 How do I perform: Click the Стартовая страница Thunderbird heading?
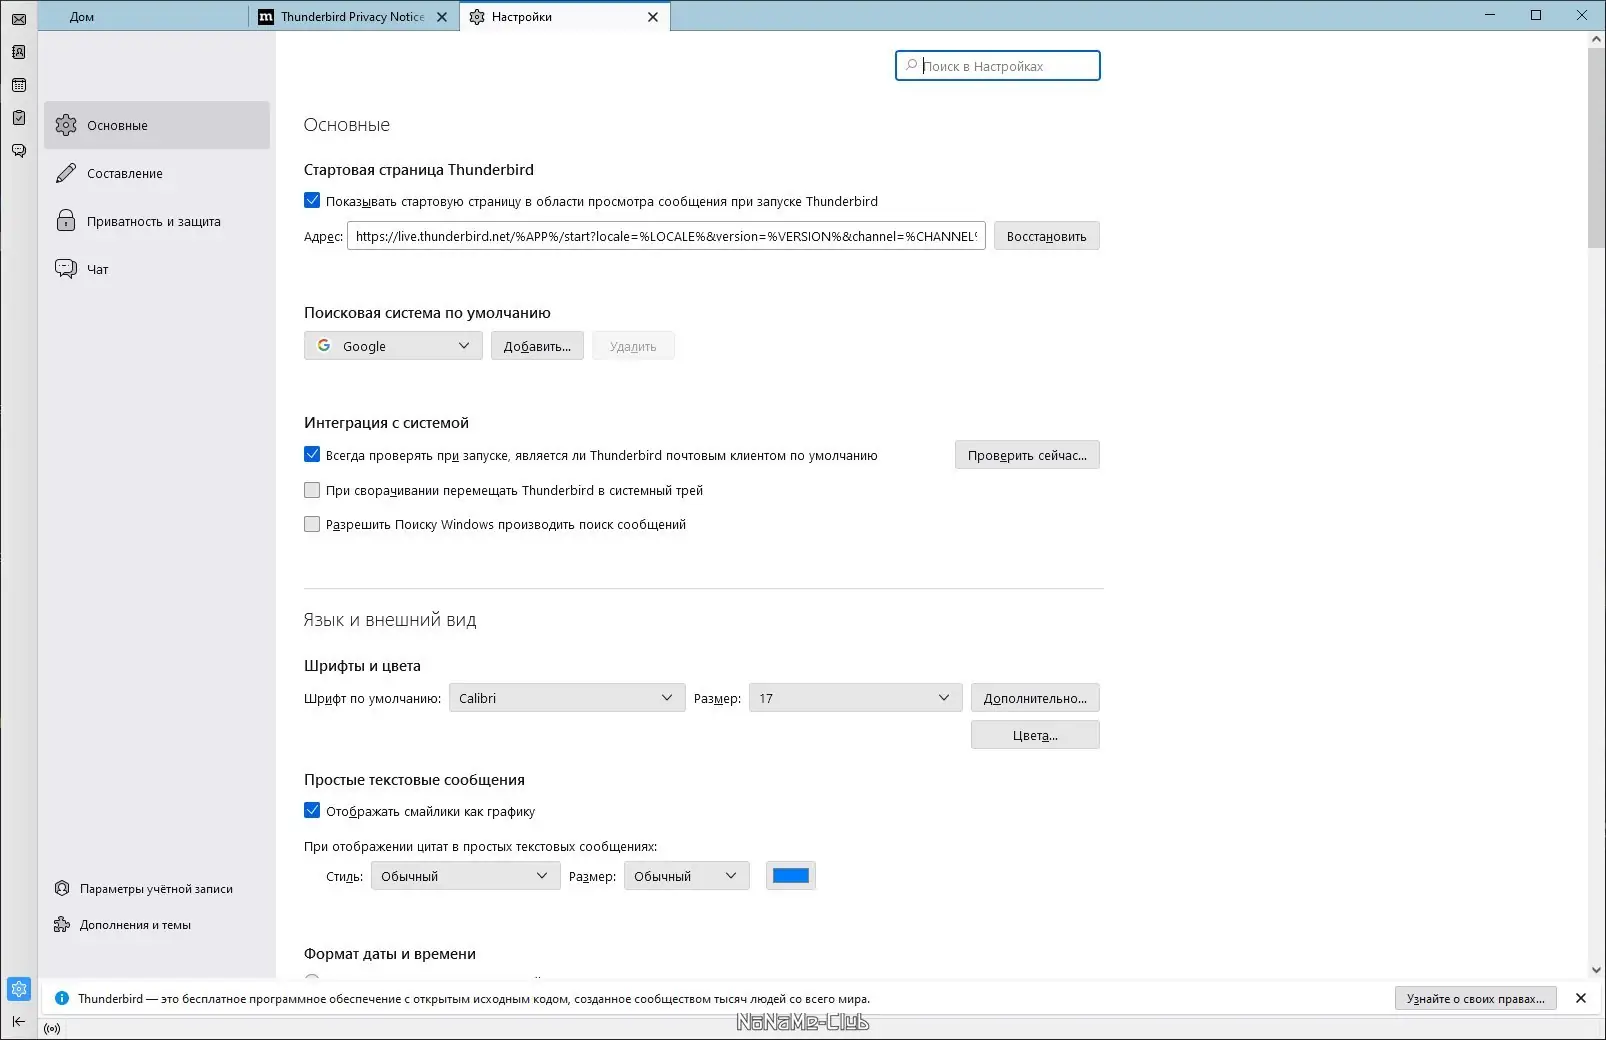419,170
